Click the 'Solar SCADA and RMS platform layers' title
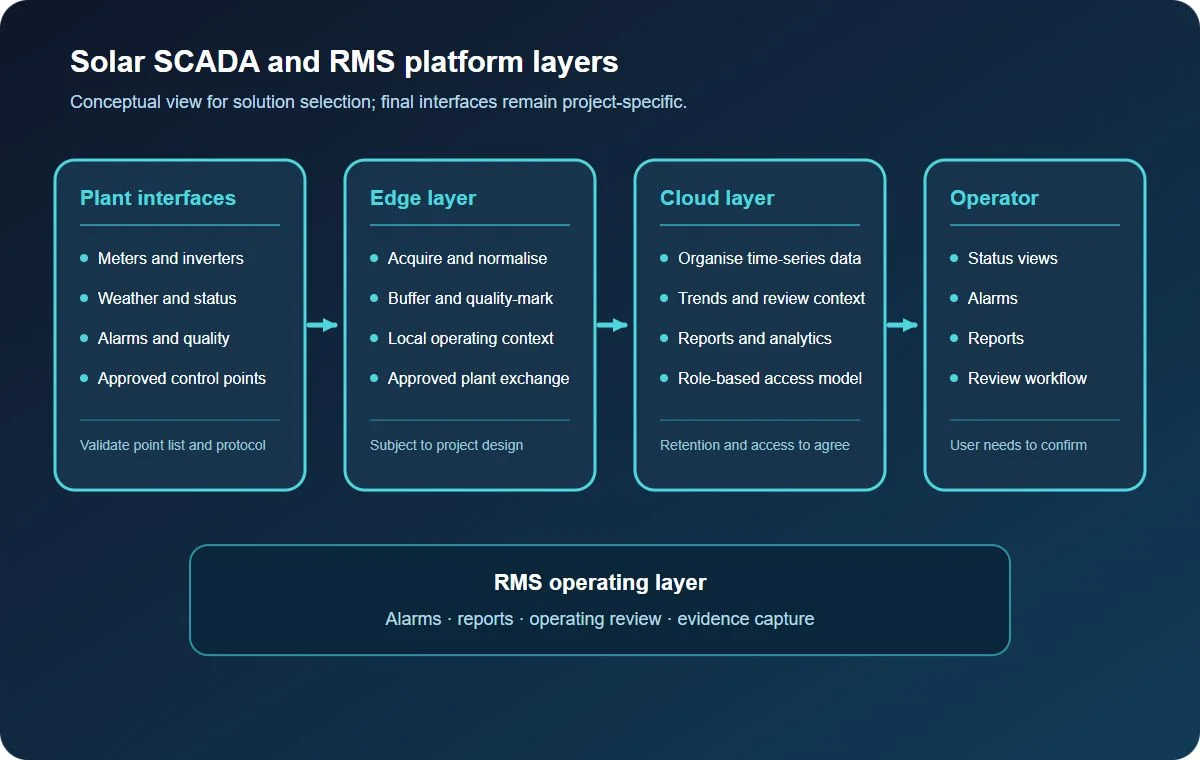Viewport: 1200px width, 760px height. tap(344, 62)
